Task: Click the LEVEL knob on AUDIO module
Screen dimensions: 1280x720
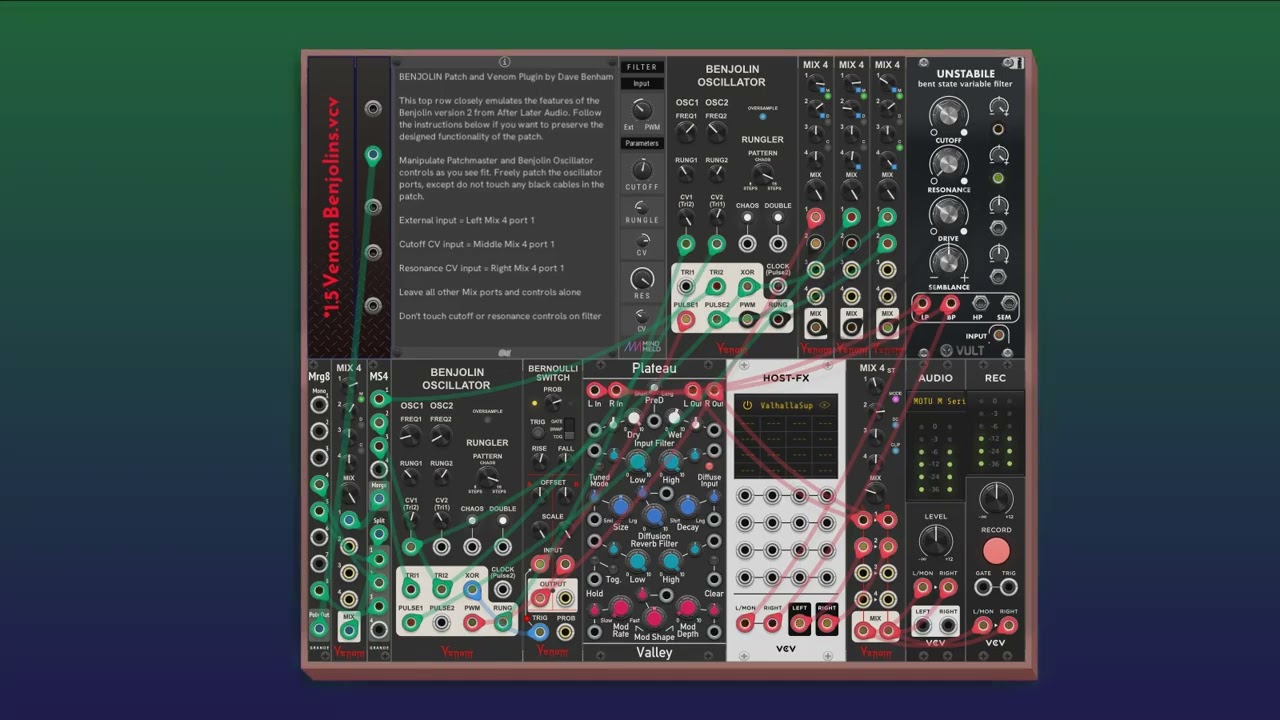Action: (x=935, y=541)
